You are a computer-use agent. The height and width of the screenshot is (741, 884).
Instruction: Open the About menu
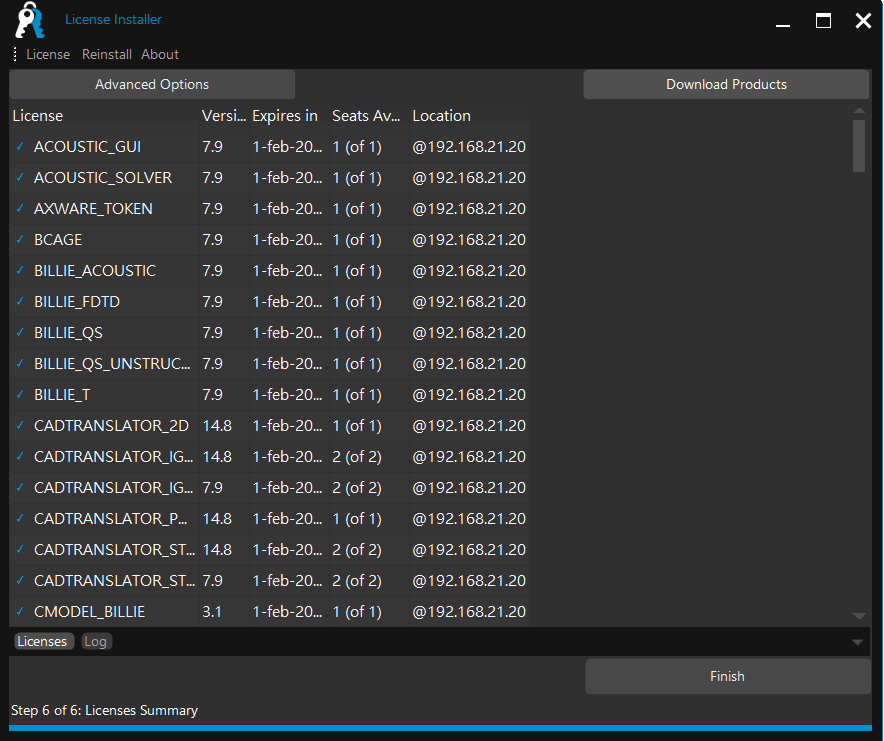[160, 54]
